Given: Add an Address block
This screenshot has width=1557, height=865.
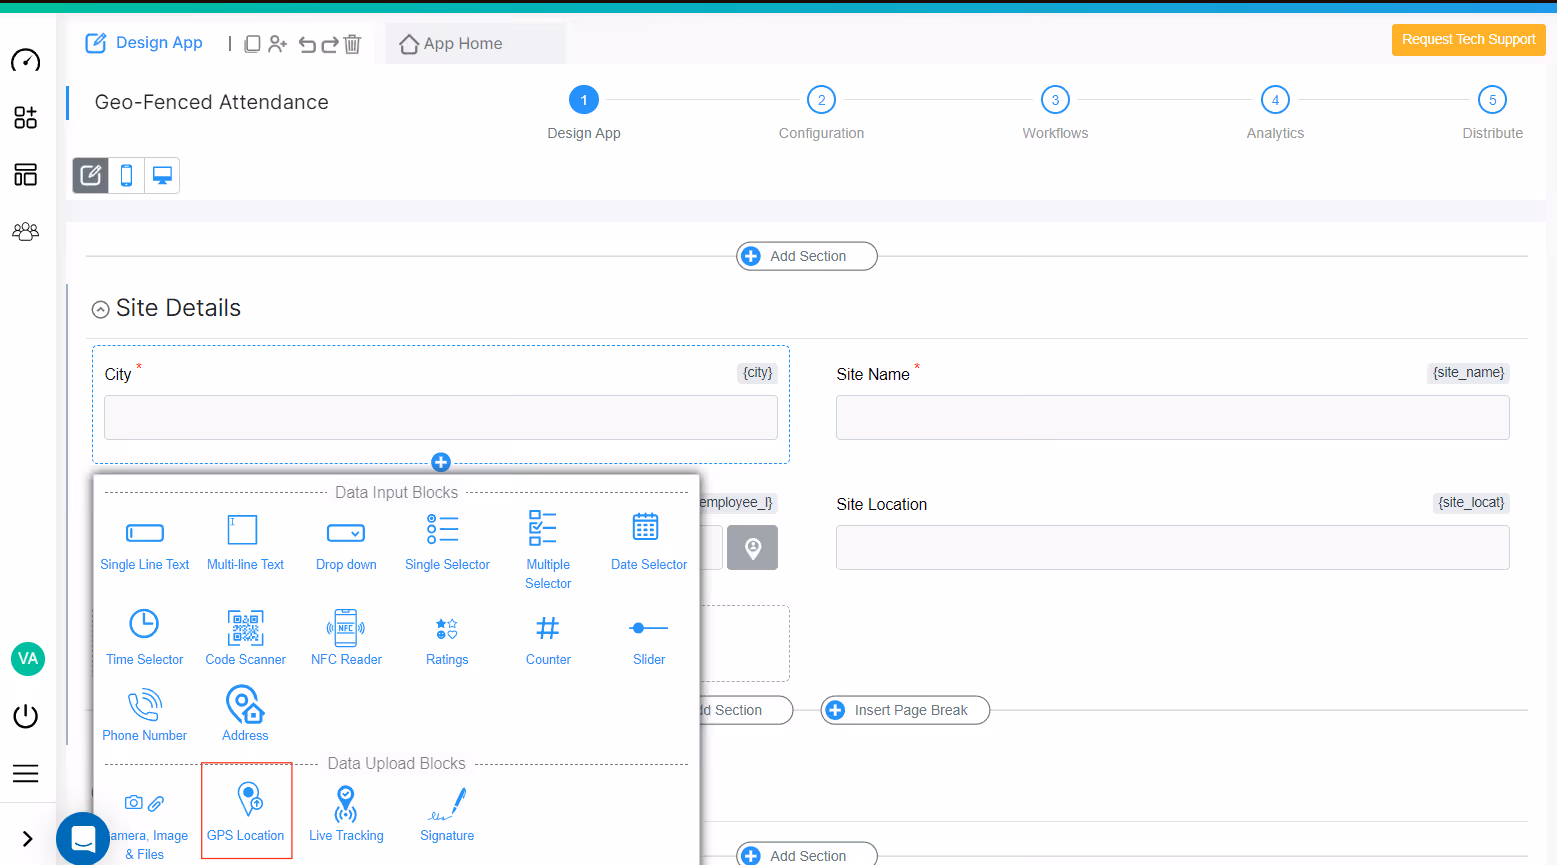Looking at the screenshot, I should 245,713.
